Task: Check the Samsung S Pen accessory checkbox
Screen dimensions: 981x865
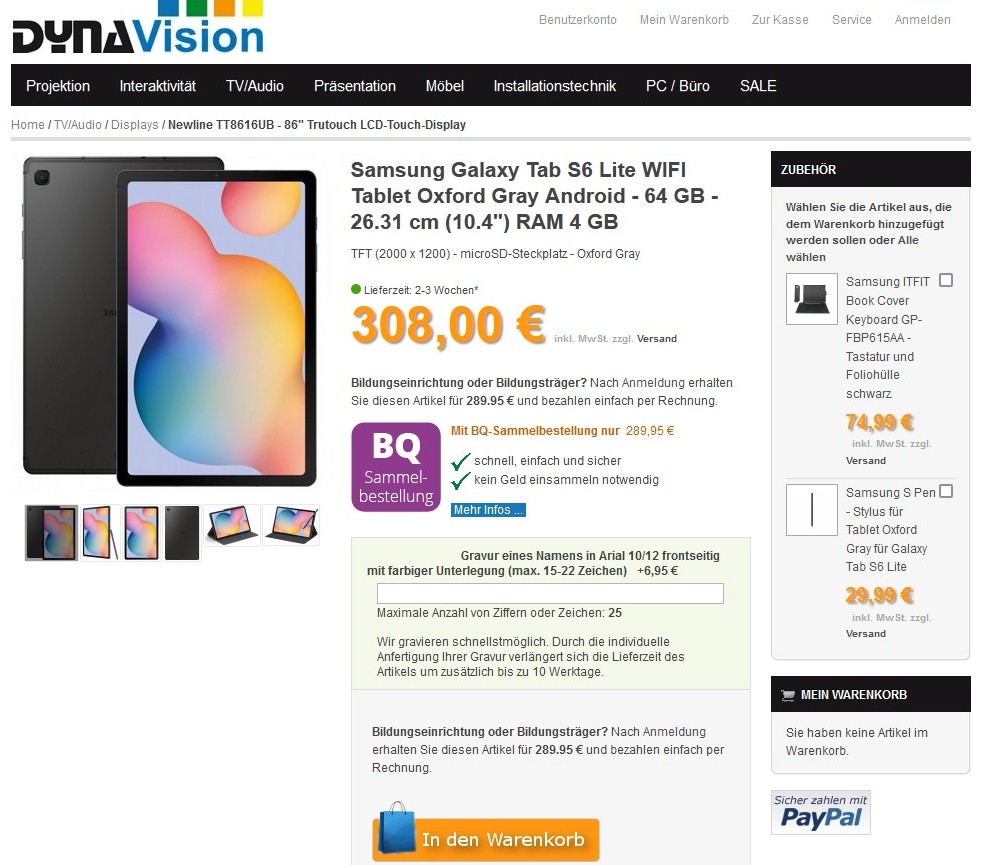Action: (x=946, y=491)
